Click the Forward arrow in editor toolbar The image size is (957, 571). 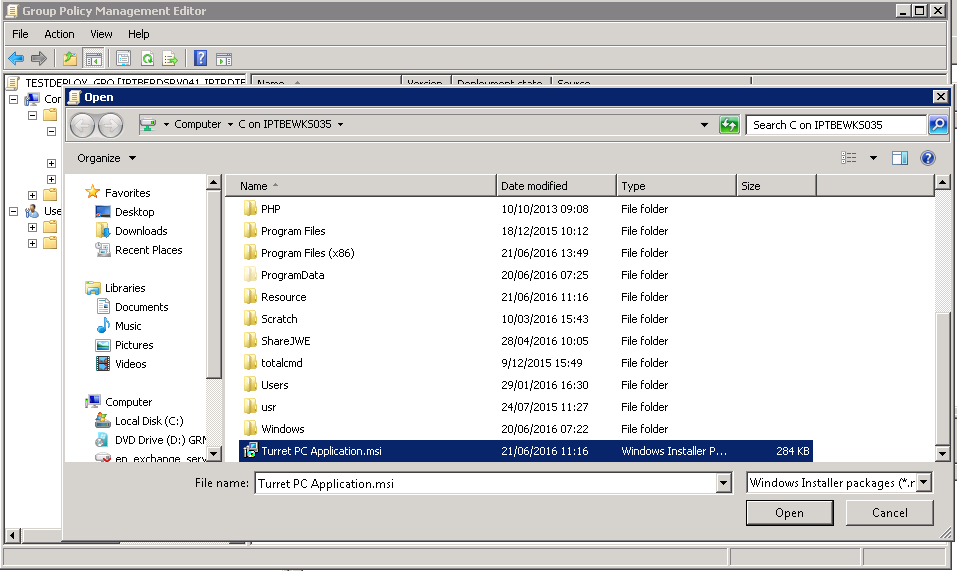coord(39,59)
